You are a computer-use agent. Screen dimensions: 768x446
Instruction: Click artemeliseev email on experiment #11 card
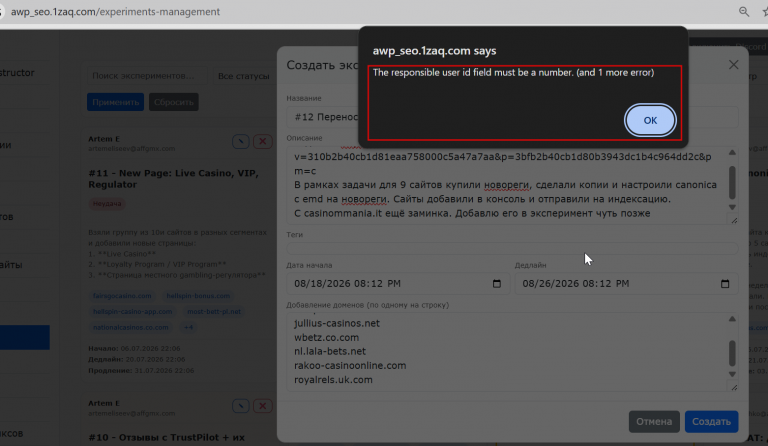point(131,148)
